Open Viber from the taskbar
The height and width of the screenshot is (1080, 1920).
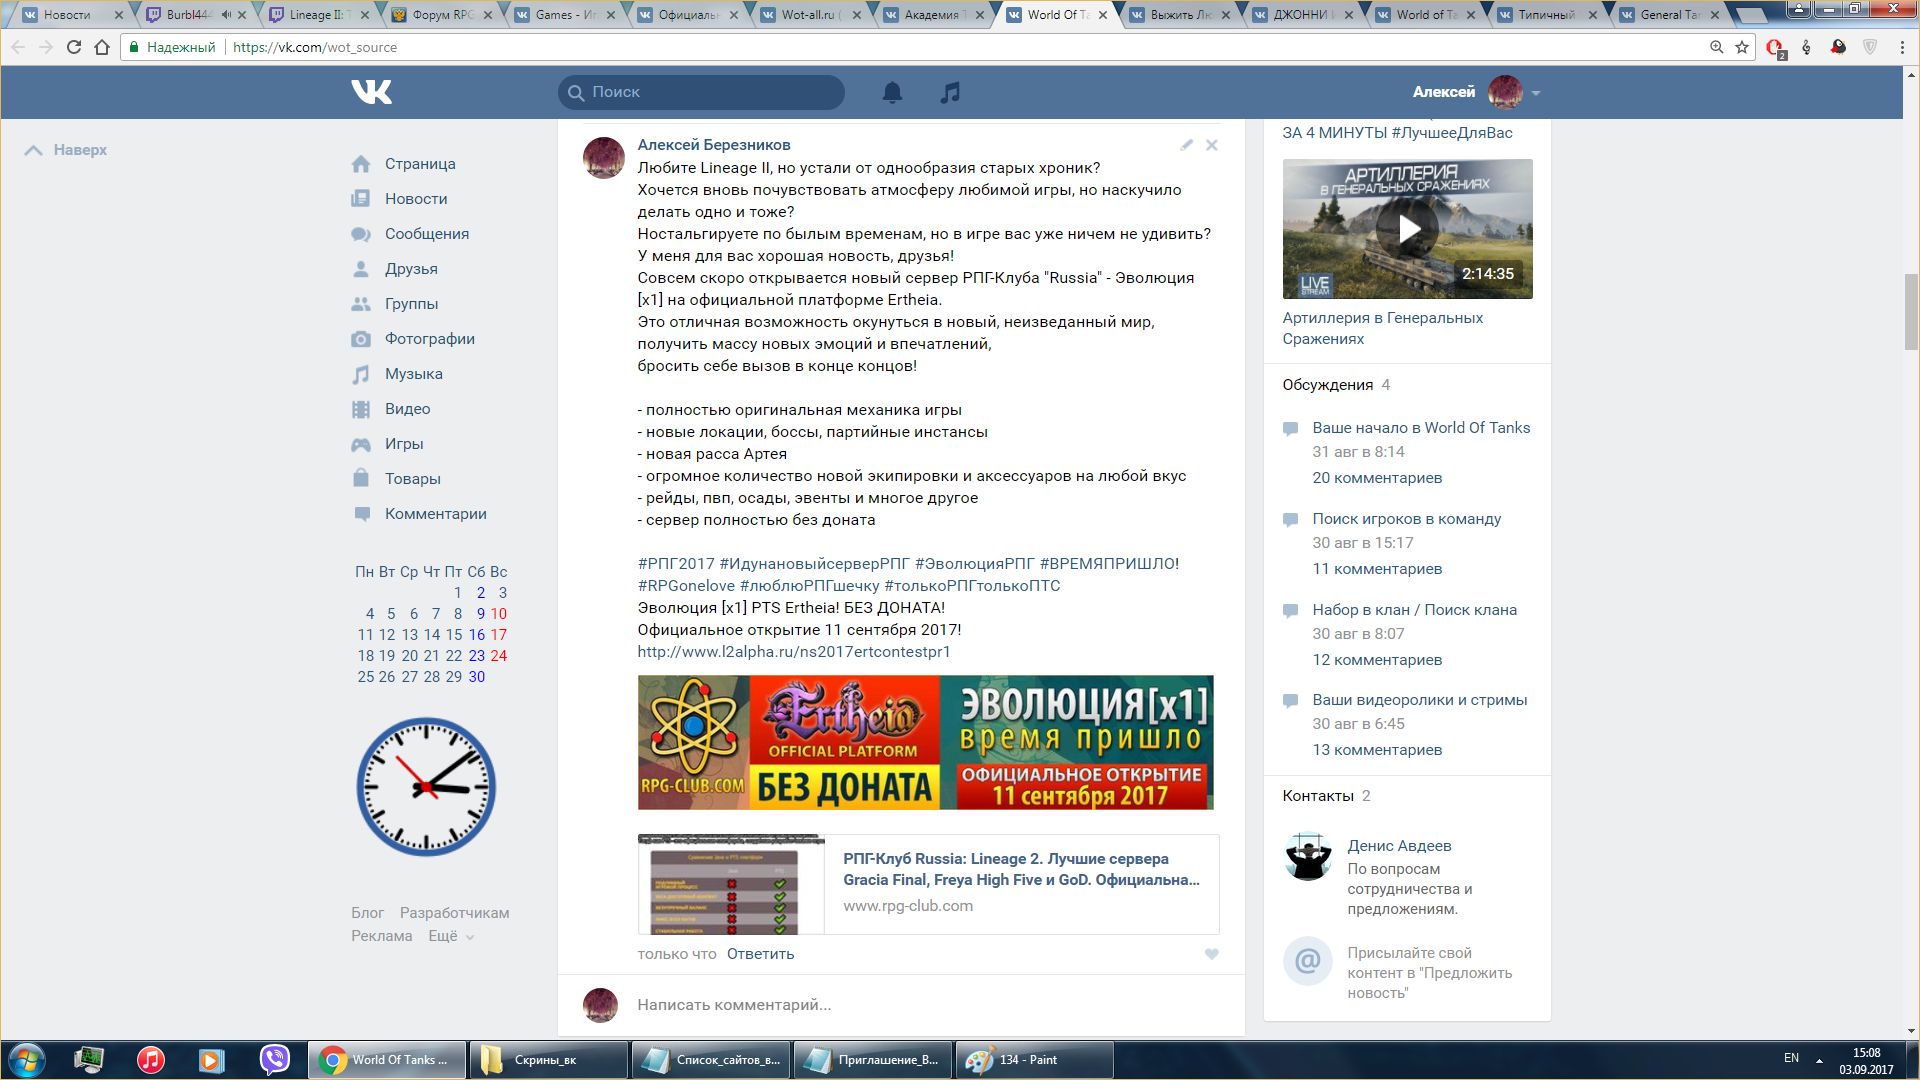(274, 1060)
